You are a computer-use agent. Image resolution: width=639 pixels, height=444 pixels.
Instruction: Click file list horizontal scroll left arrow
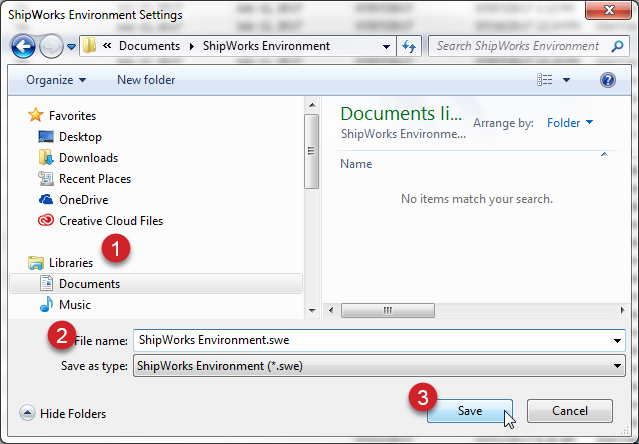coord(331,310)
